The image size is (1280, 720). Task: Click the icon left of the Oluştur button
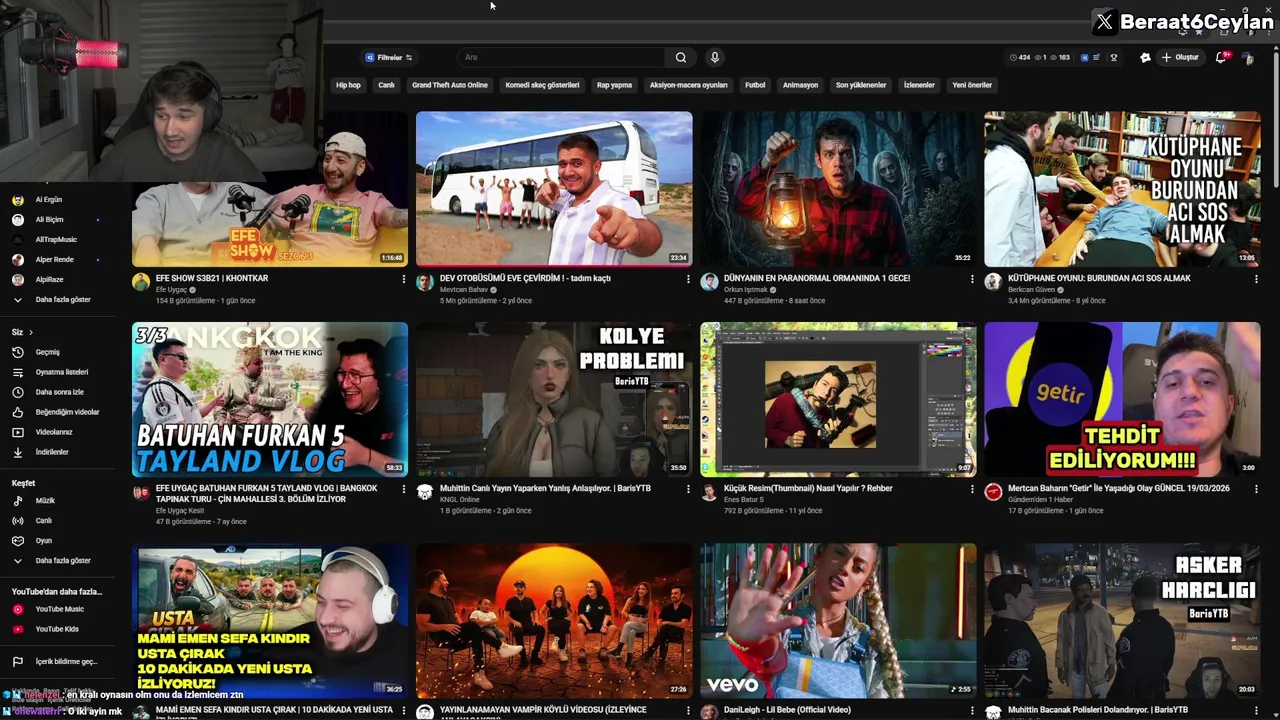[x=1145, y=58]
